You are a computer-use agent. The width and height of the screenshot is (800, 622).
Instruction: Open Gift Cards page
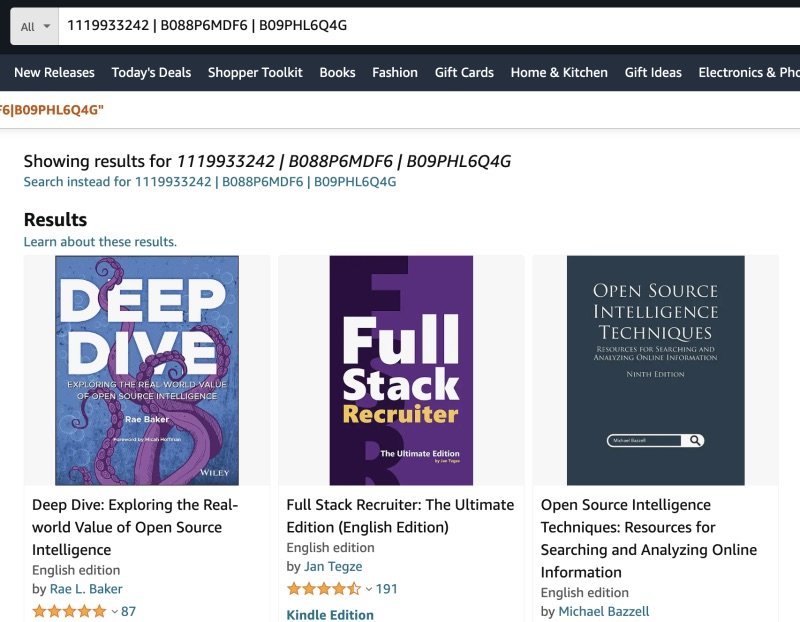click(x=464, y=72)
